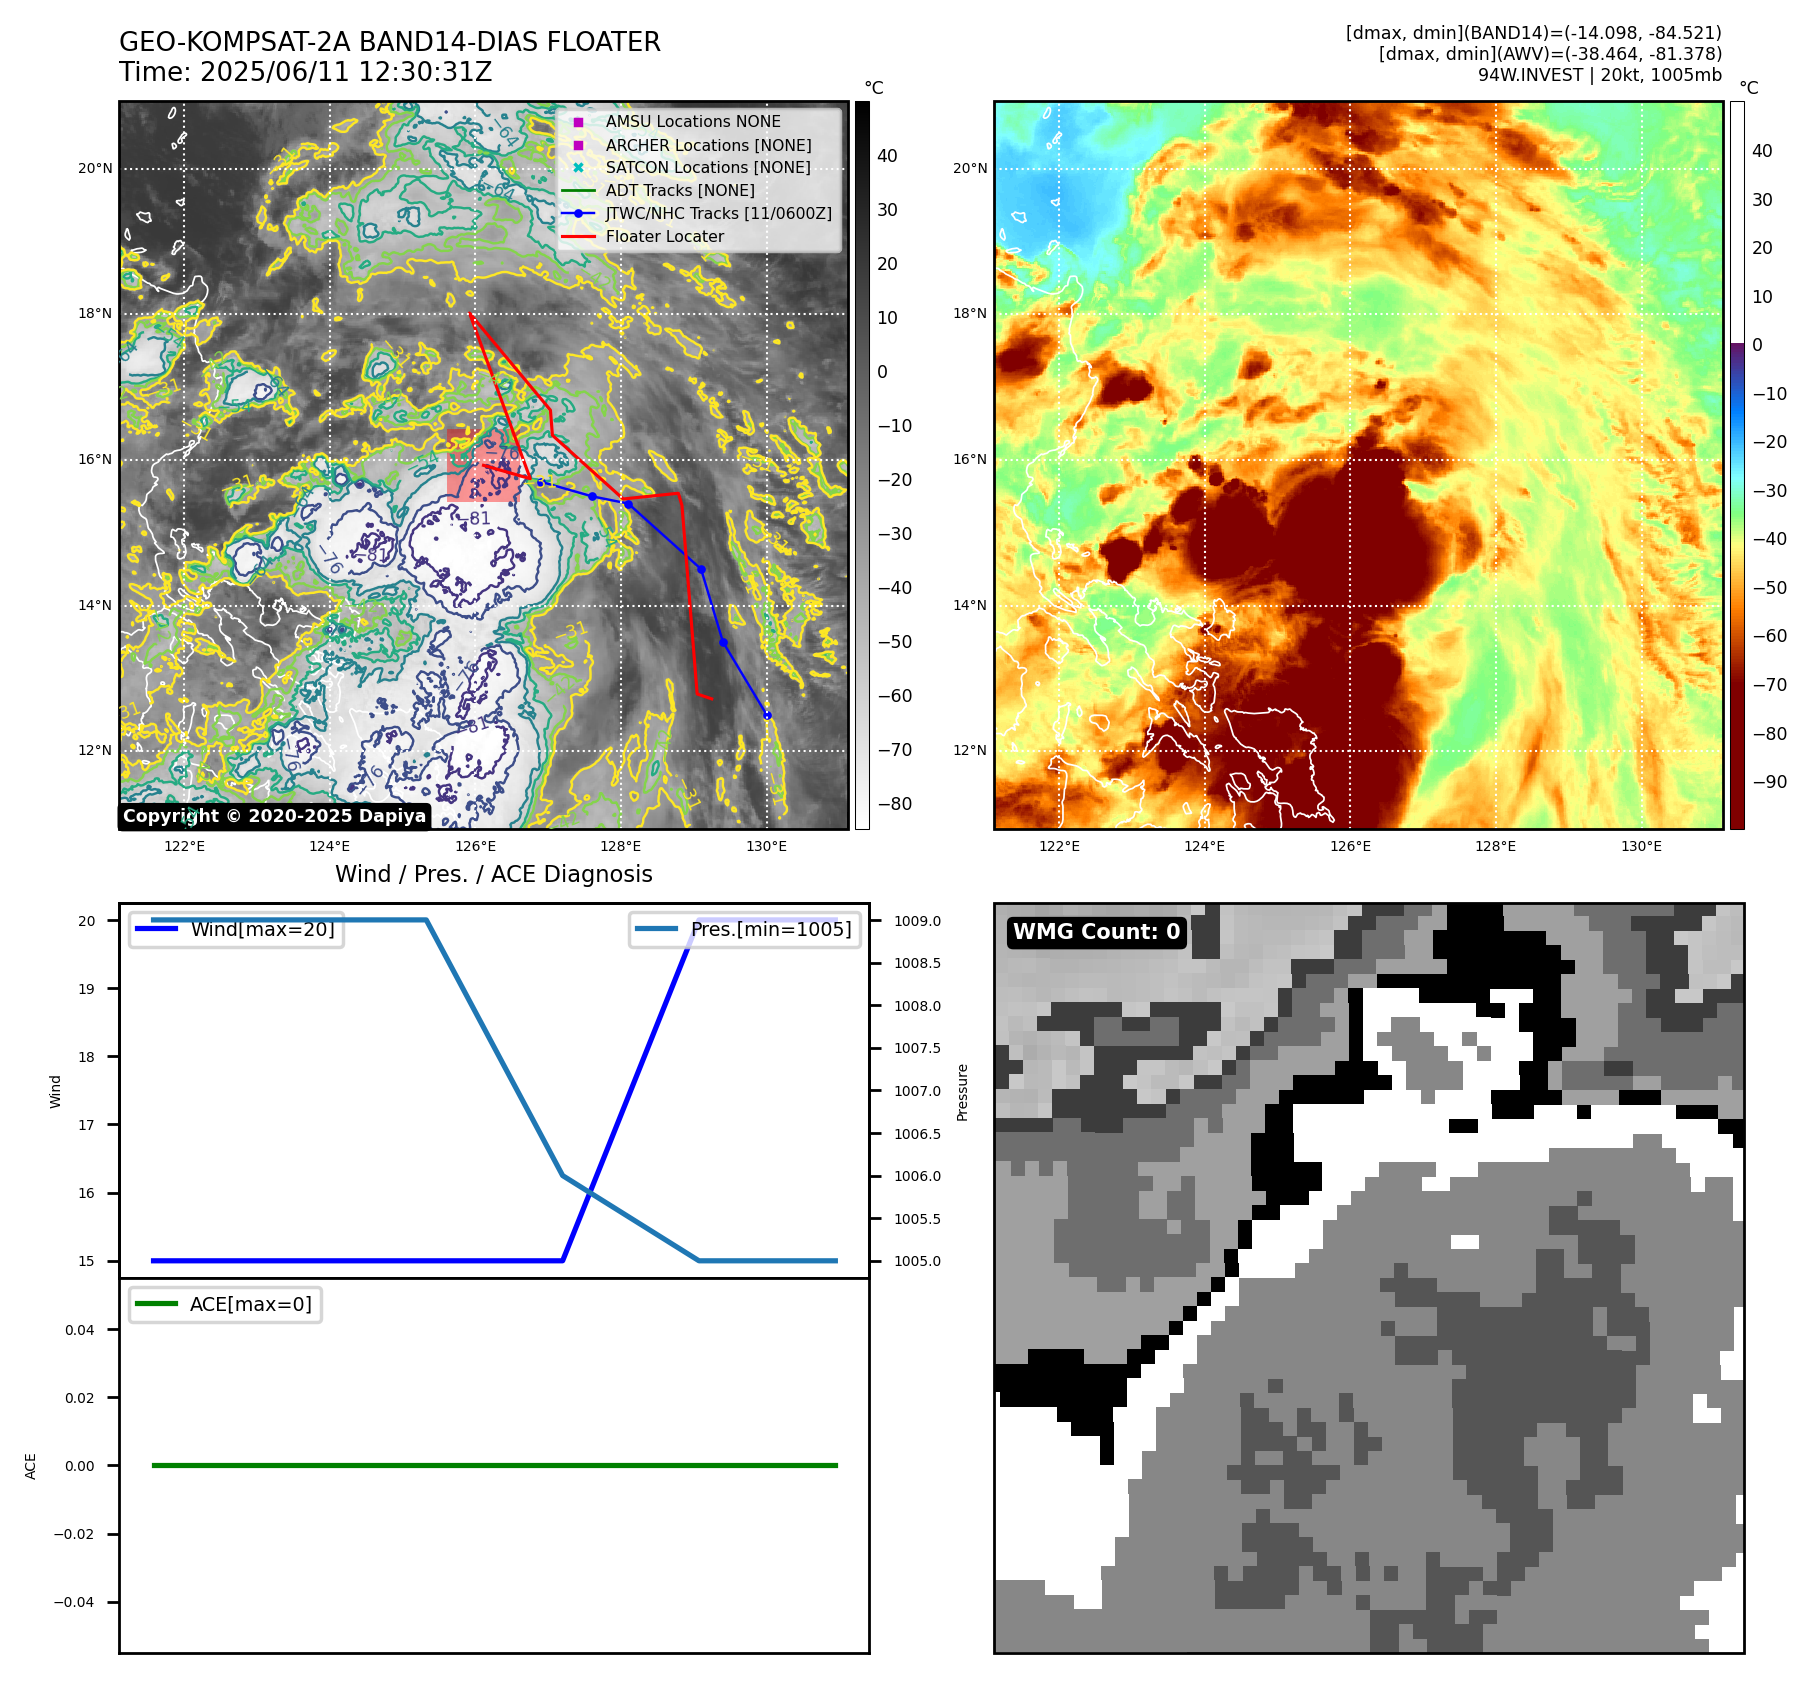Click the '-81' contour label in the cold cloud
This screenshot has width=1813, height=1690.
476,518
